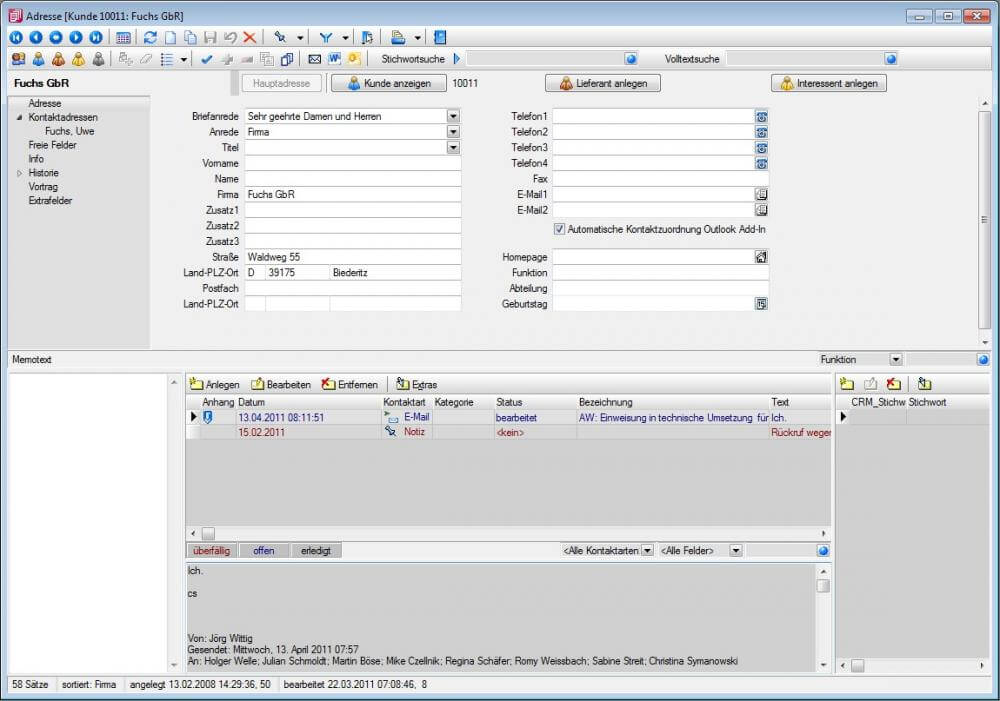Select Fuchs, Uwe contact entry
1000x701 pixels.
click(70, 131)
